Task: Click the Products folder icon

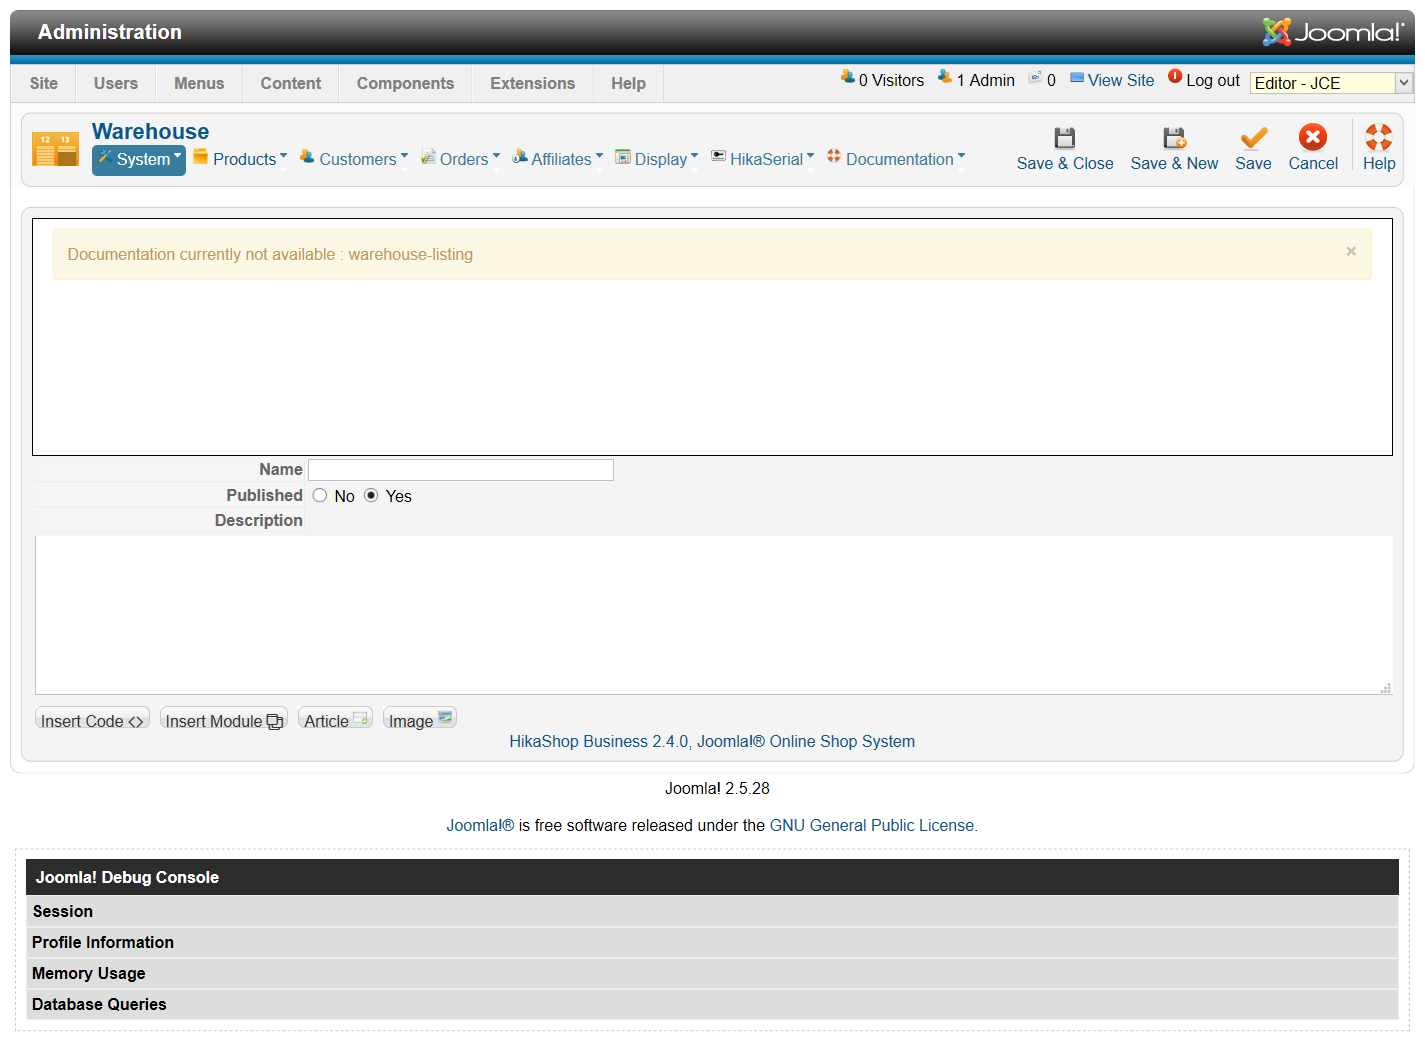Action: click(201, 156)
